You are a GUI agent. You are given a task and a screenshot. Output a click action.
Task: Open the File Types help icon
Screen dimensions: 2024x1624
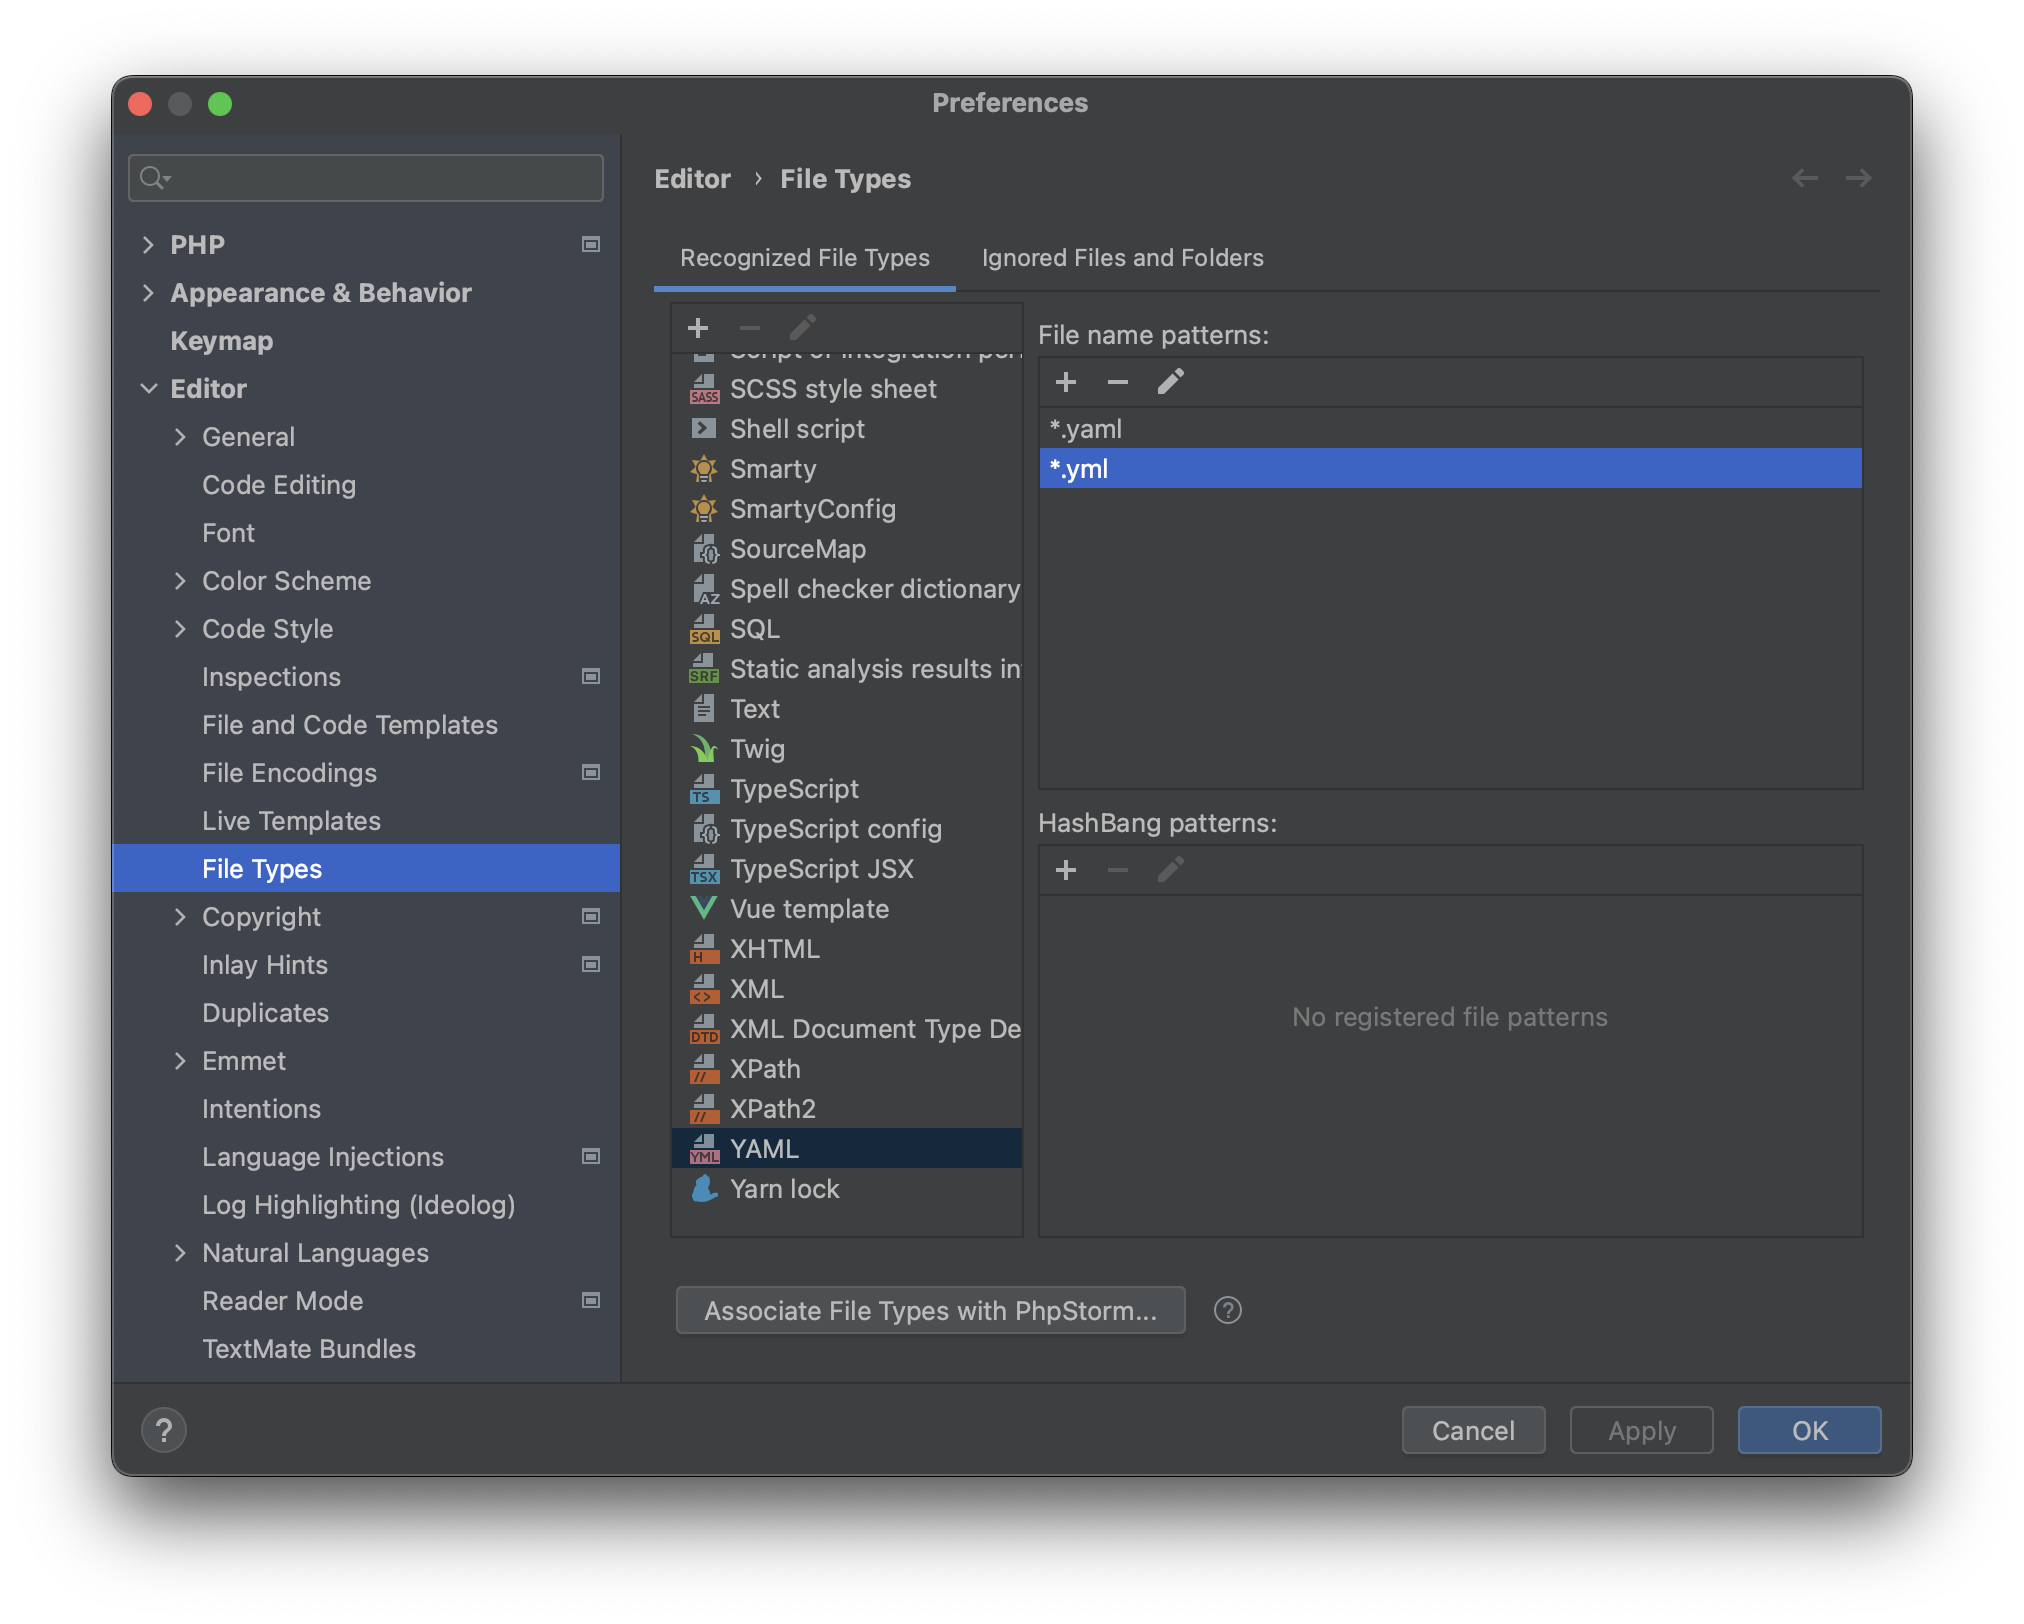pos(1227,1310)
